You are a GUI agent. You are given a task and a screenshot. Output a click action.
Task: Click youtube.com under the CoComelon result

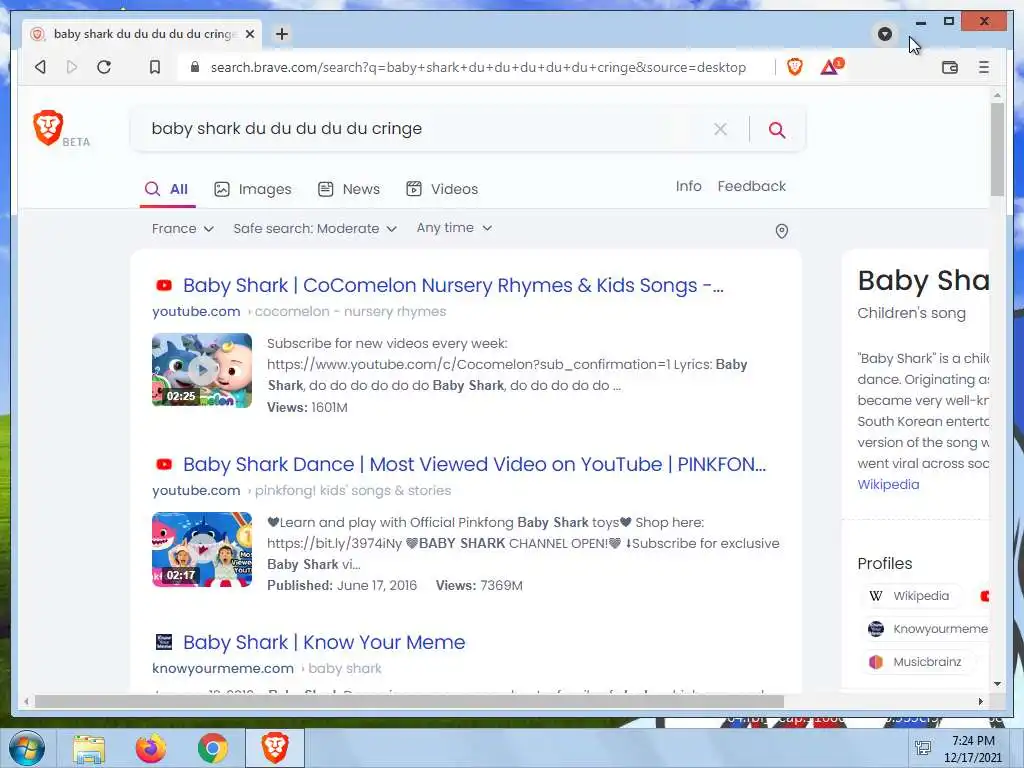[196, 312]
